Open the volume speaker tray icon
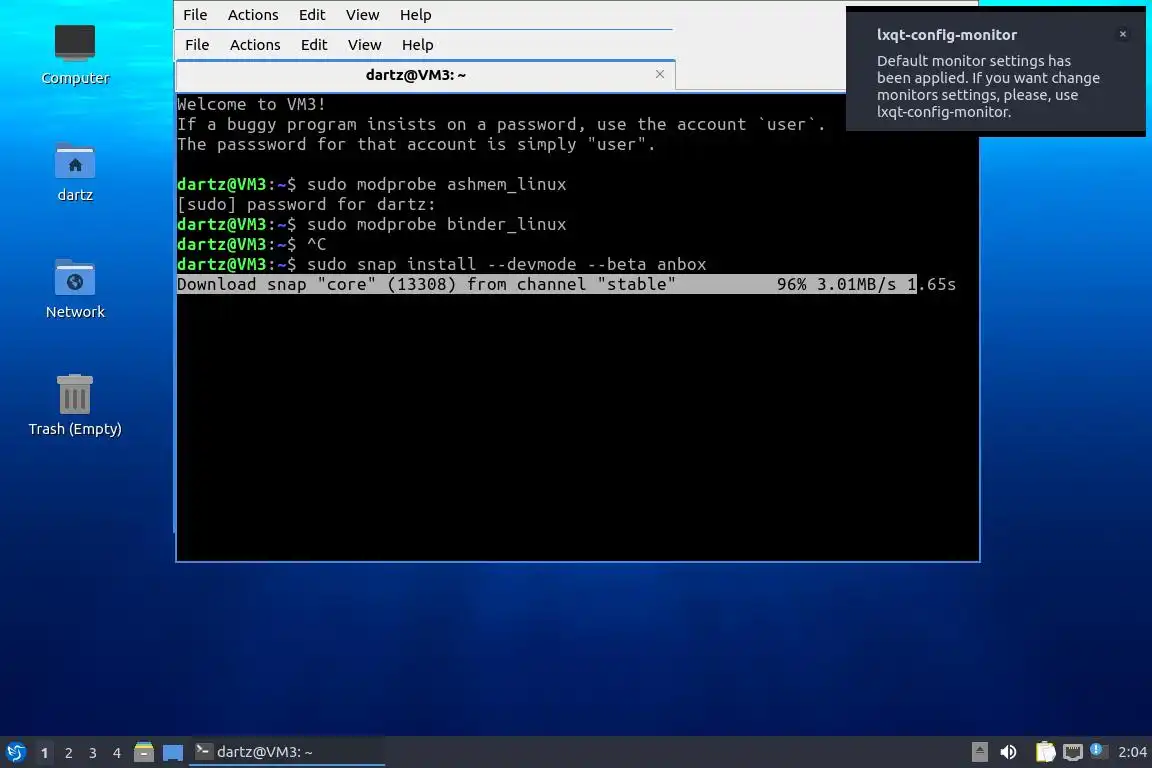This screenshot has height=768, width=1152. [x=1009, y=752]
